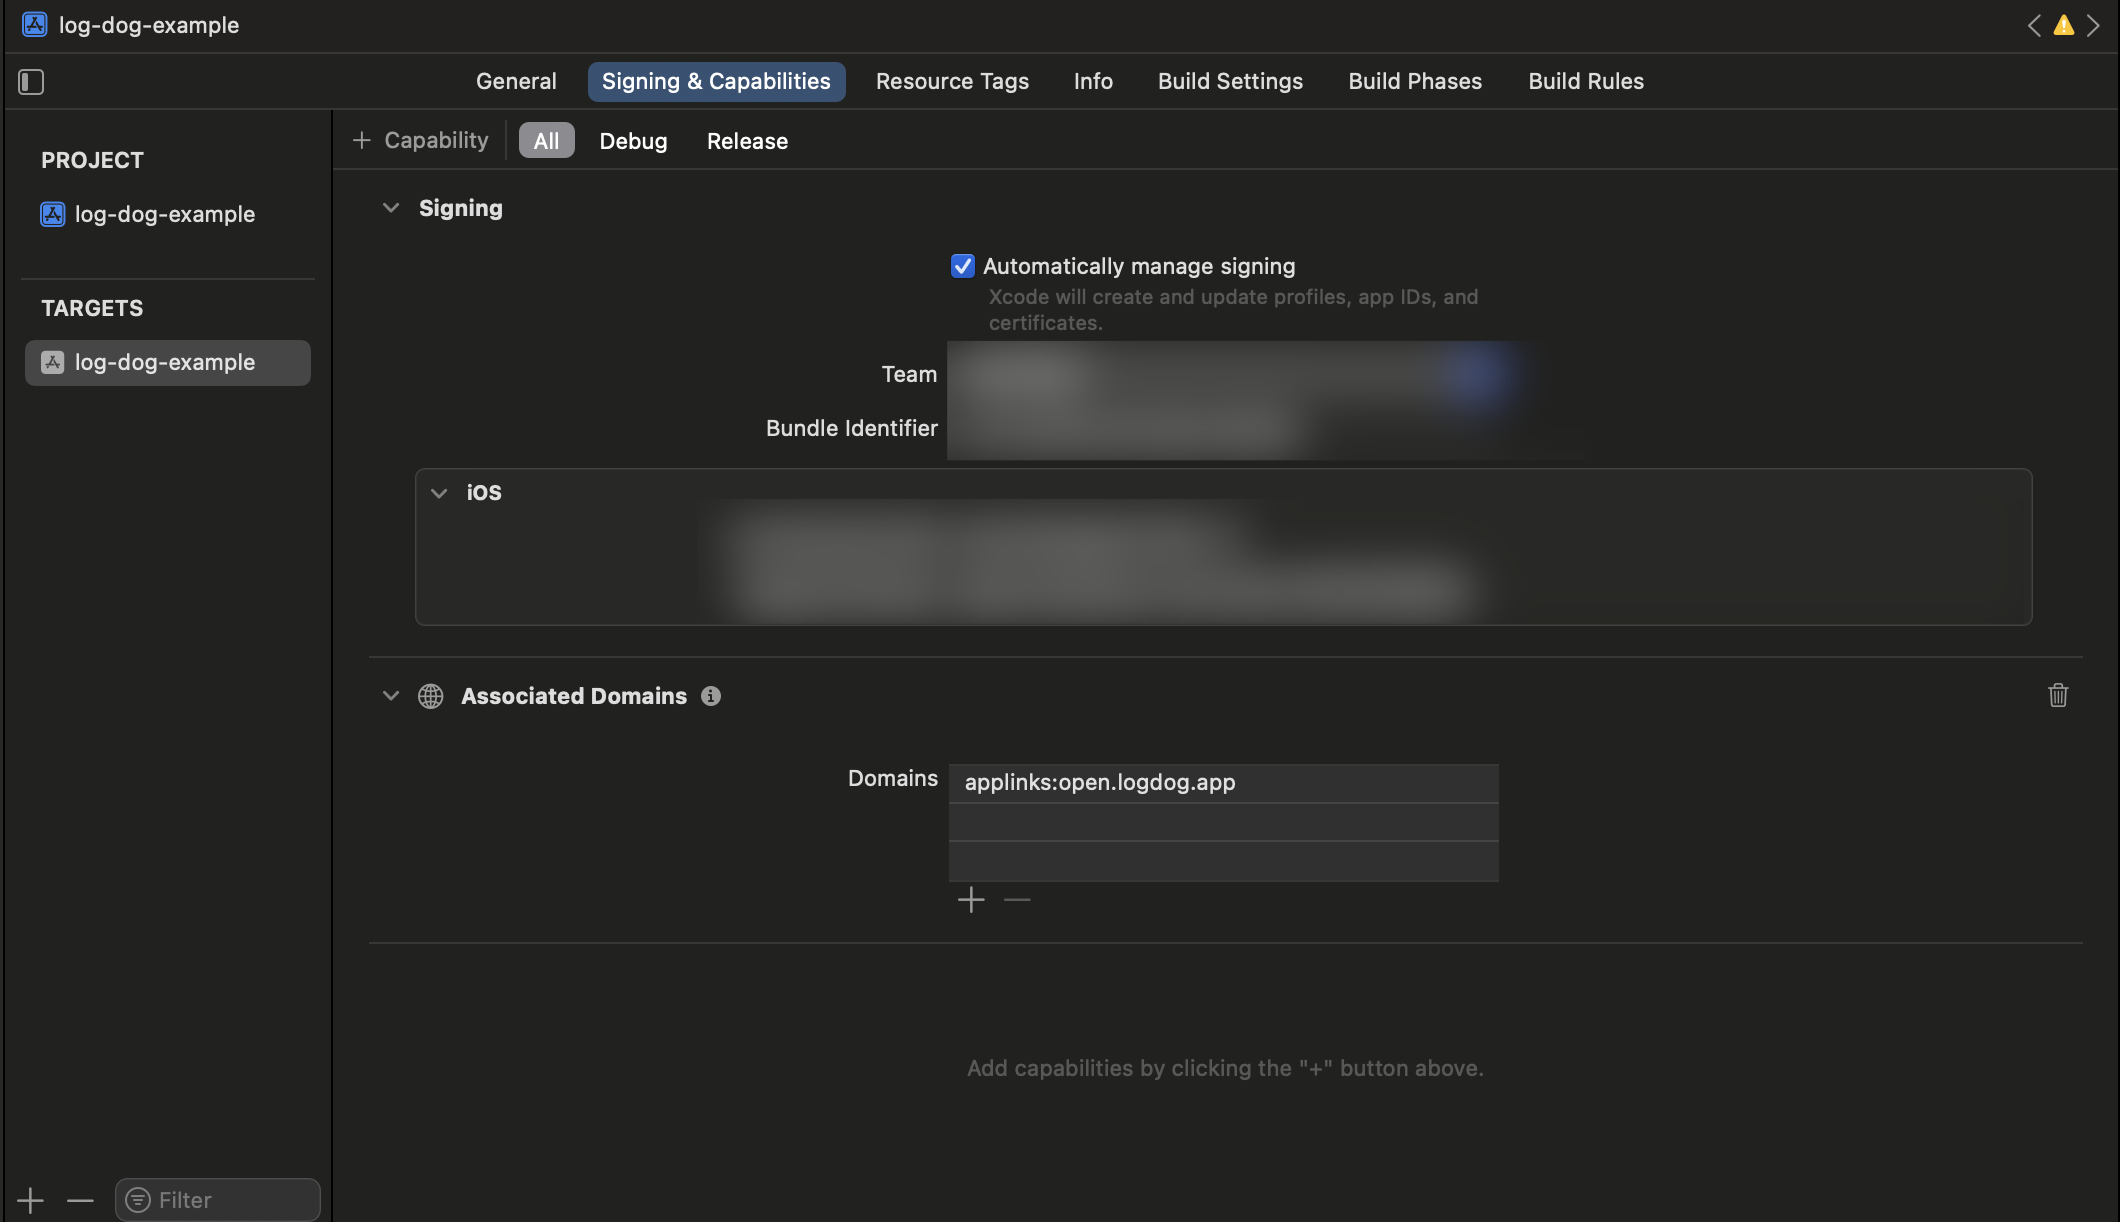Screen dimensions: 2120x1222
Task: Click log-dog-example icon in title bar
Action: pyautogui.click(x=35, y=25)
